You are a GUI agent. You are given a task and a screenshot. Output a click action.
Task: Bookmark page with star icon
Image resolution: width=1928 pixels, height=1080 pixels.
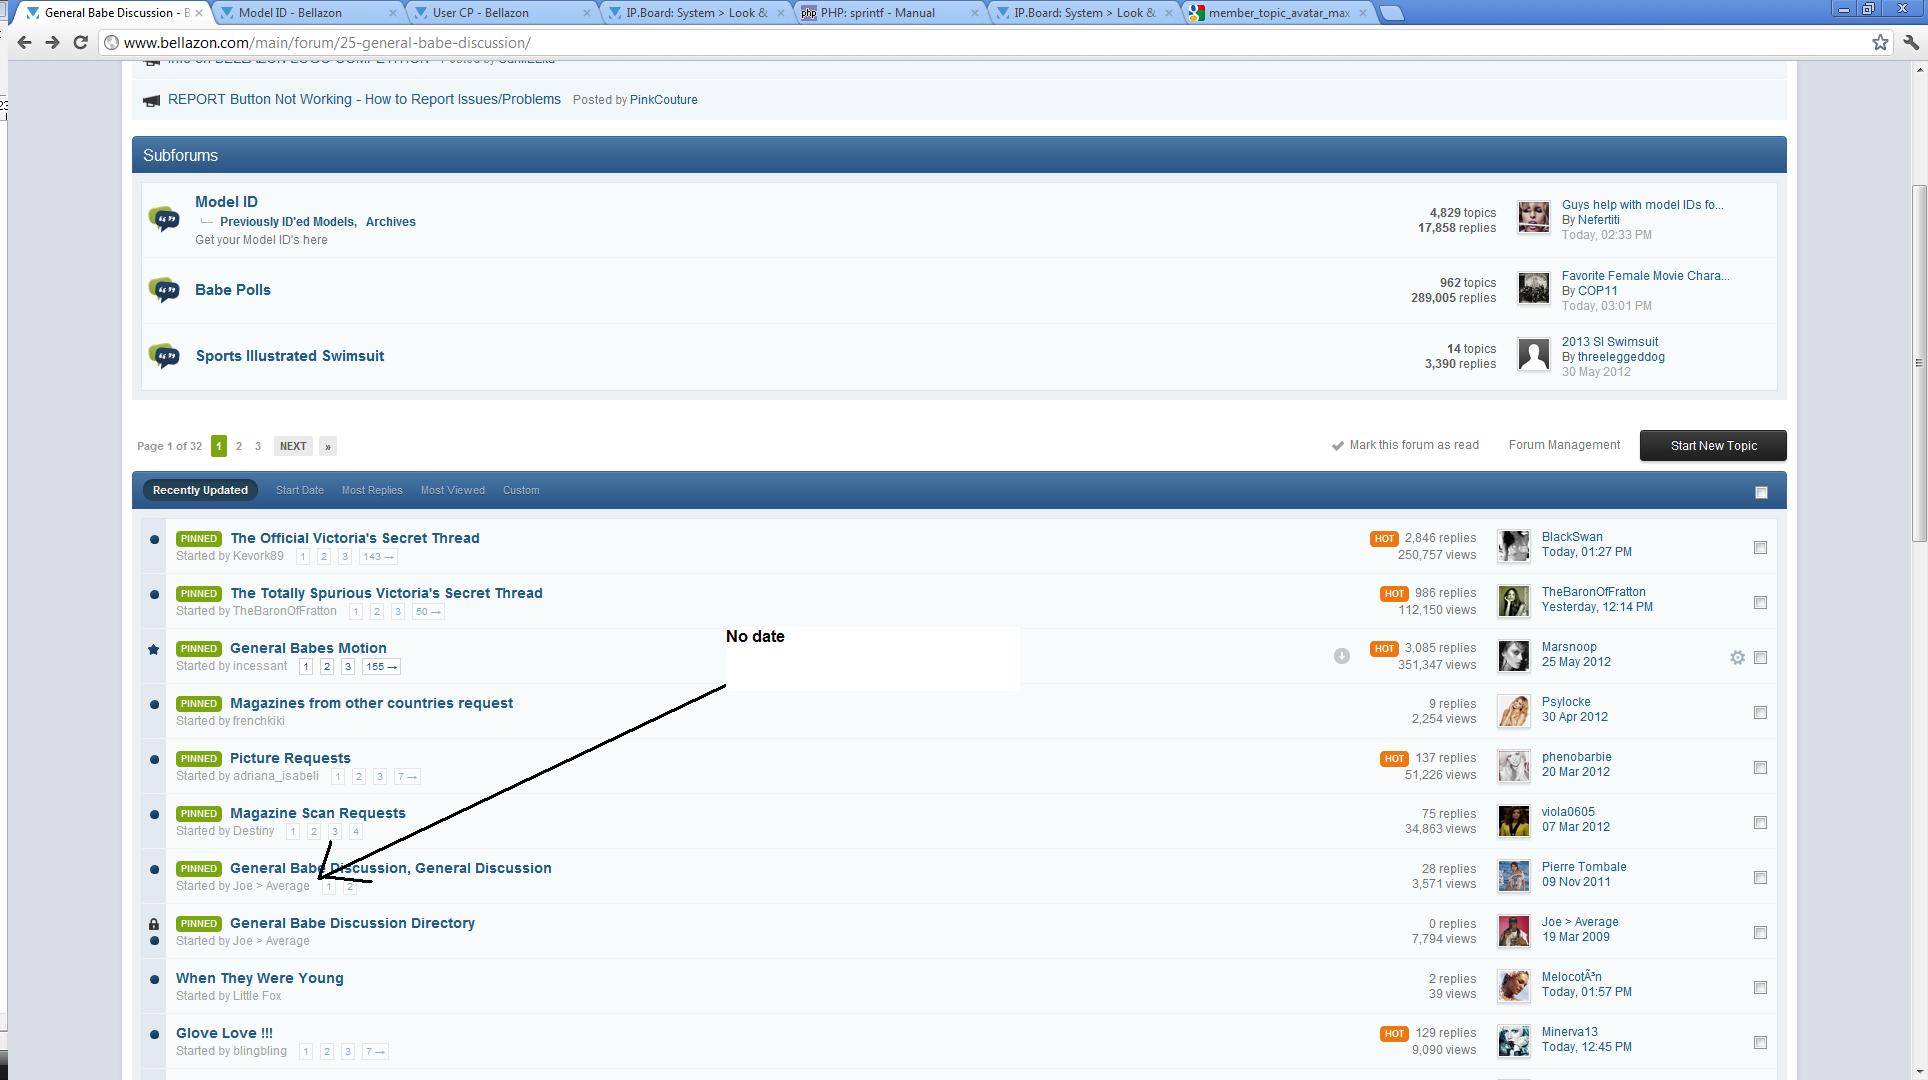(1880, 42)
